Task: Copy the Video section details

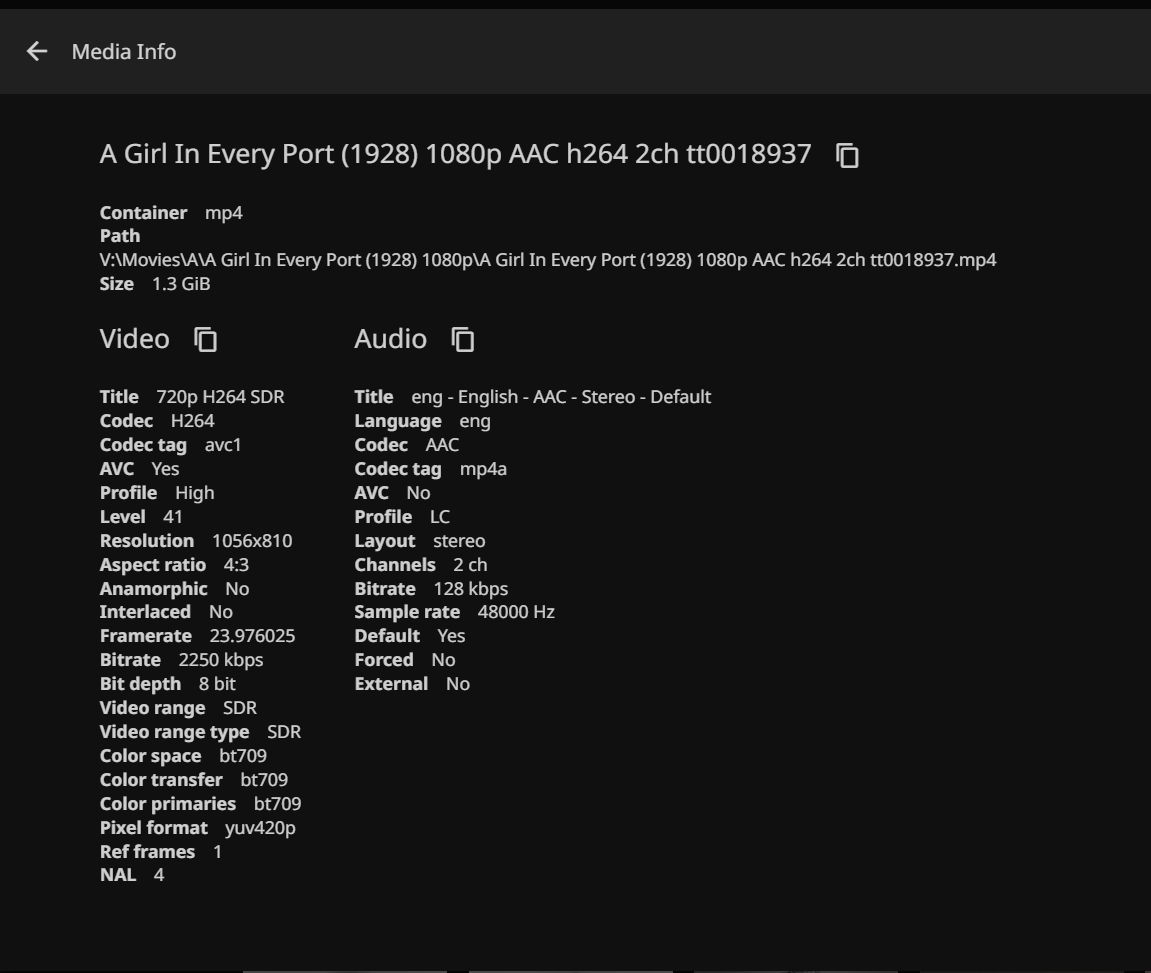Action: point(206,340)
